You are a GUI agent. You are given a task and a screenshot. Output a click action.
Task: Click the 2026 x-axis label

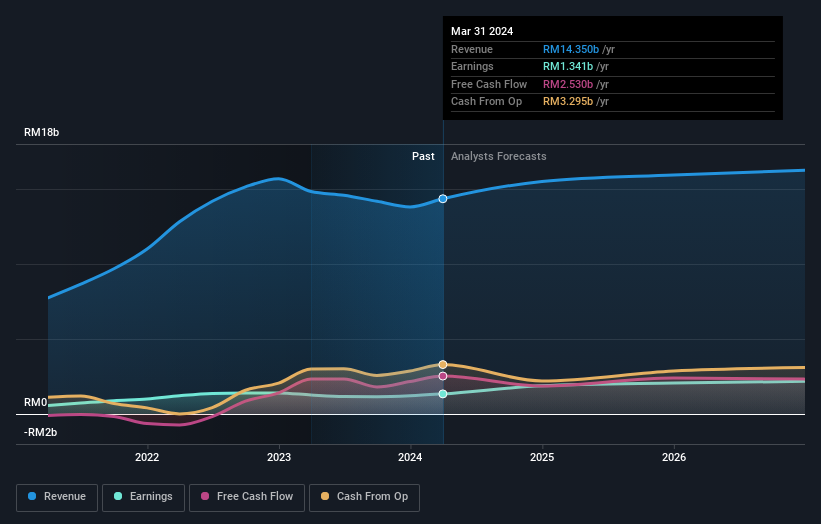point(674,458)
